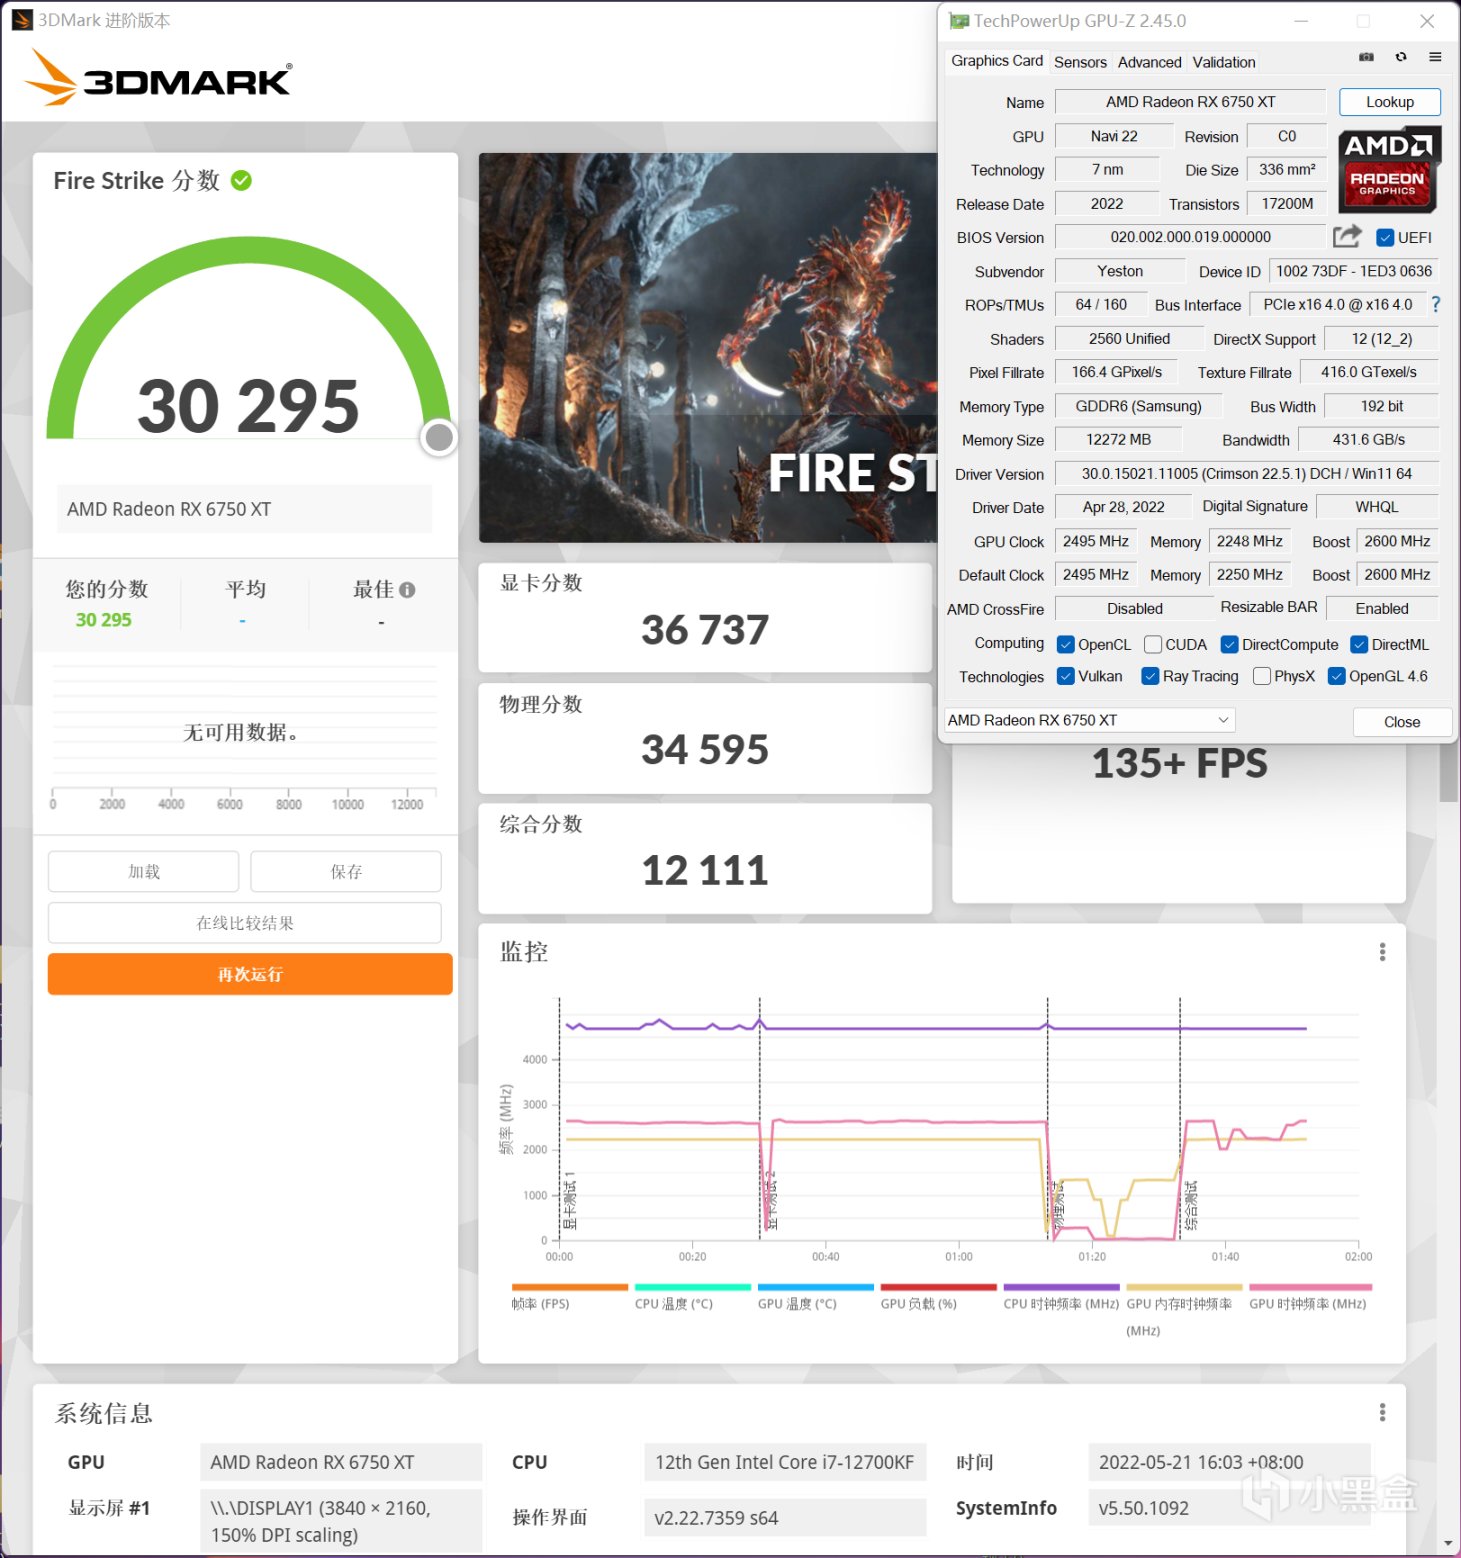Image resolution: width=1461 pixels, height=1558 pixels.
Task: Toggle the PhysX checkbox
Action: (x=1262, y=676)
